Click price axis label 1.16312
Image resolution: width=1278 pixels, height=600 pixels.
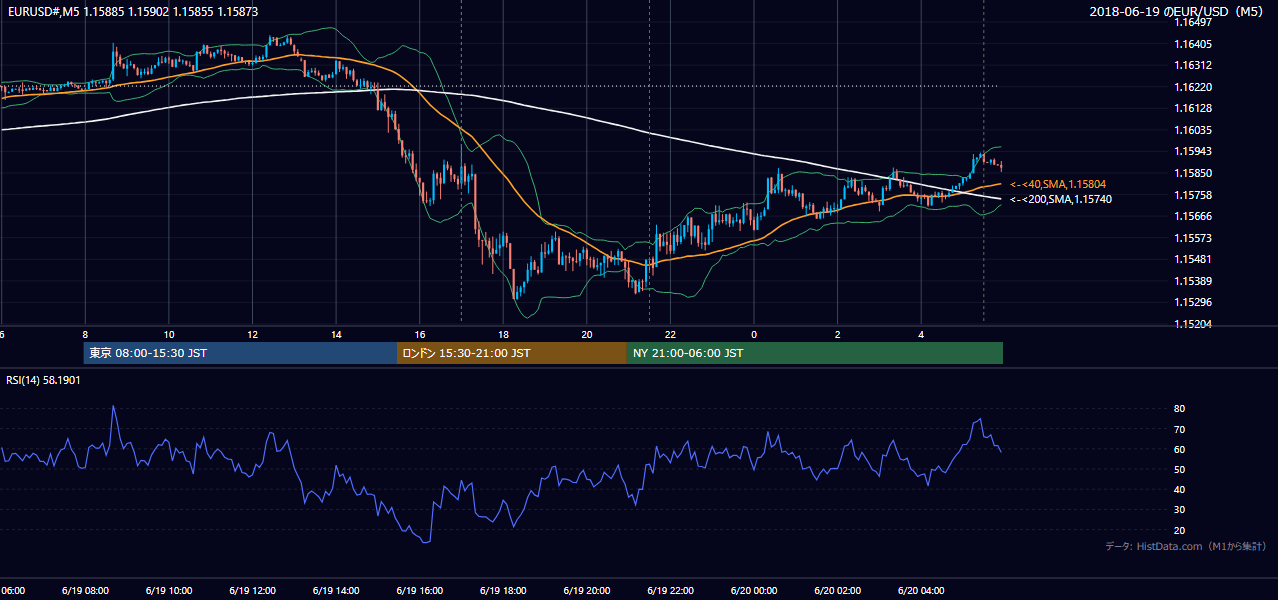pos(1192,65)
